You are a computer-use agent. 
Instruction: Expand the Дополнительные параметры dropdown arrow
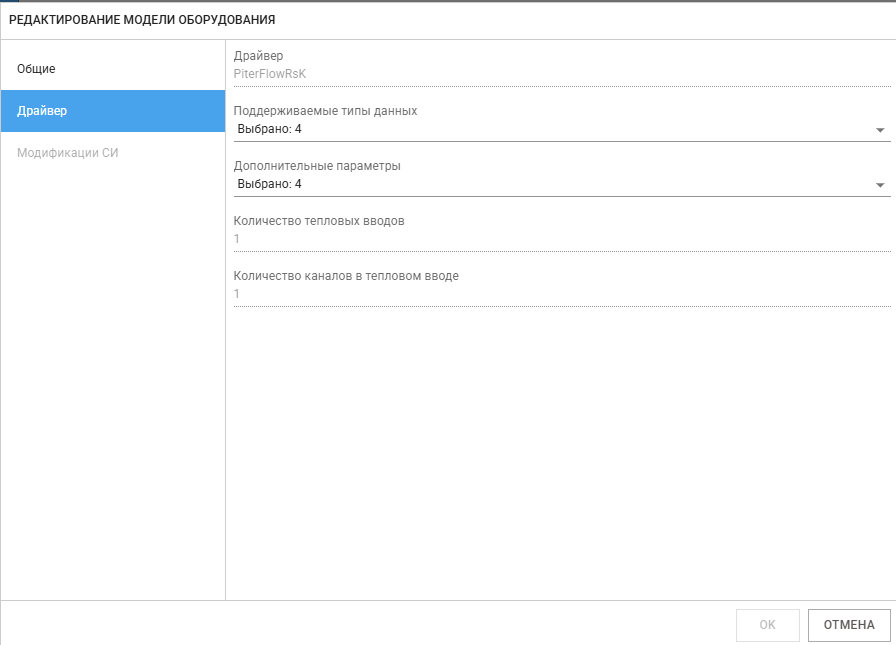[x=880, y=185]
